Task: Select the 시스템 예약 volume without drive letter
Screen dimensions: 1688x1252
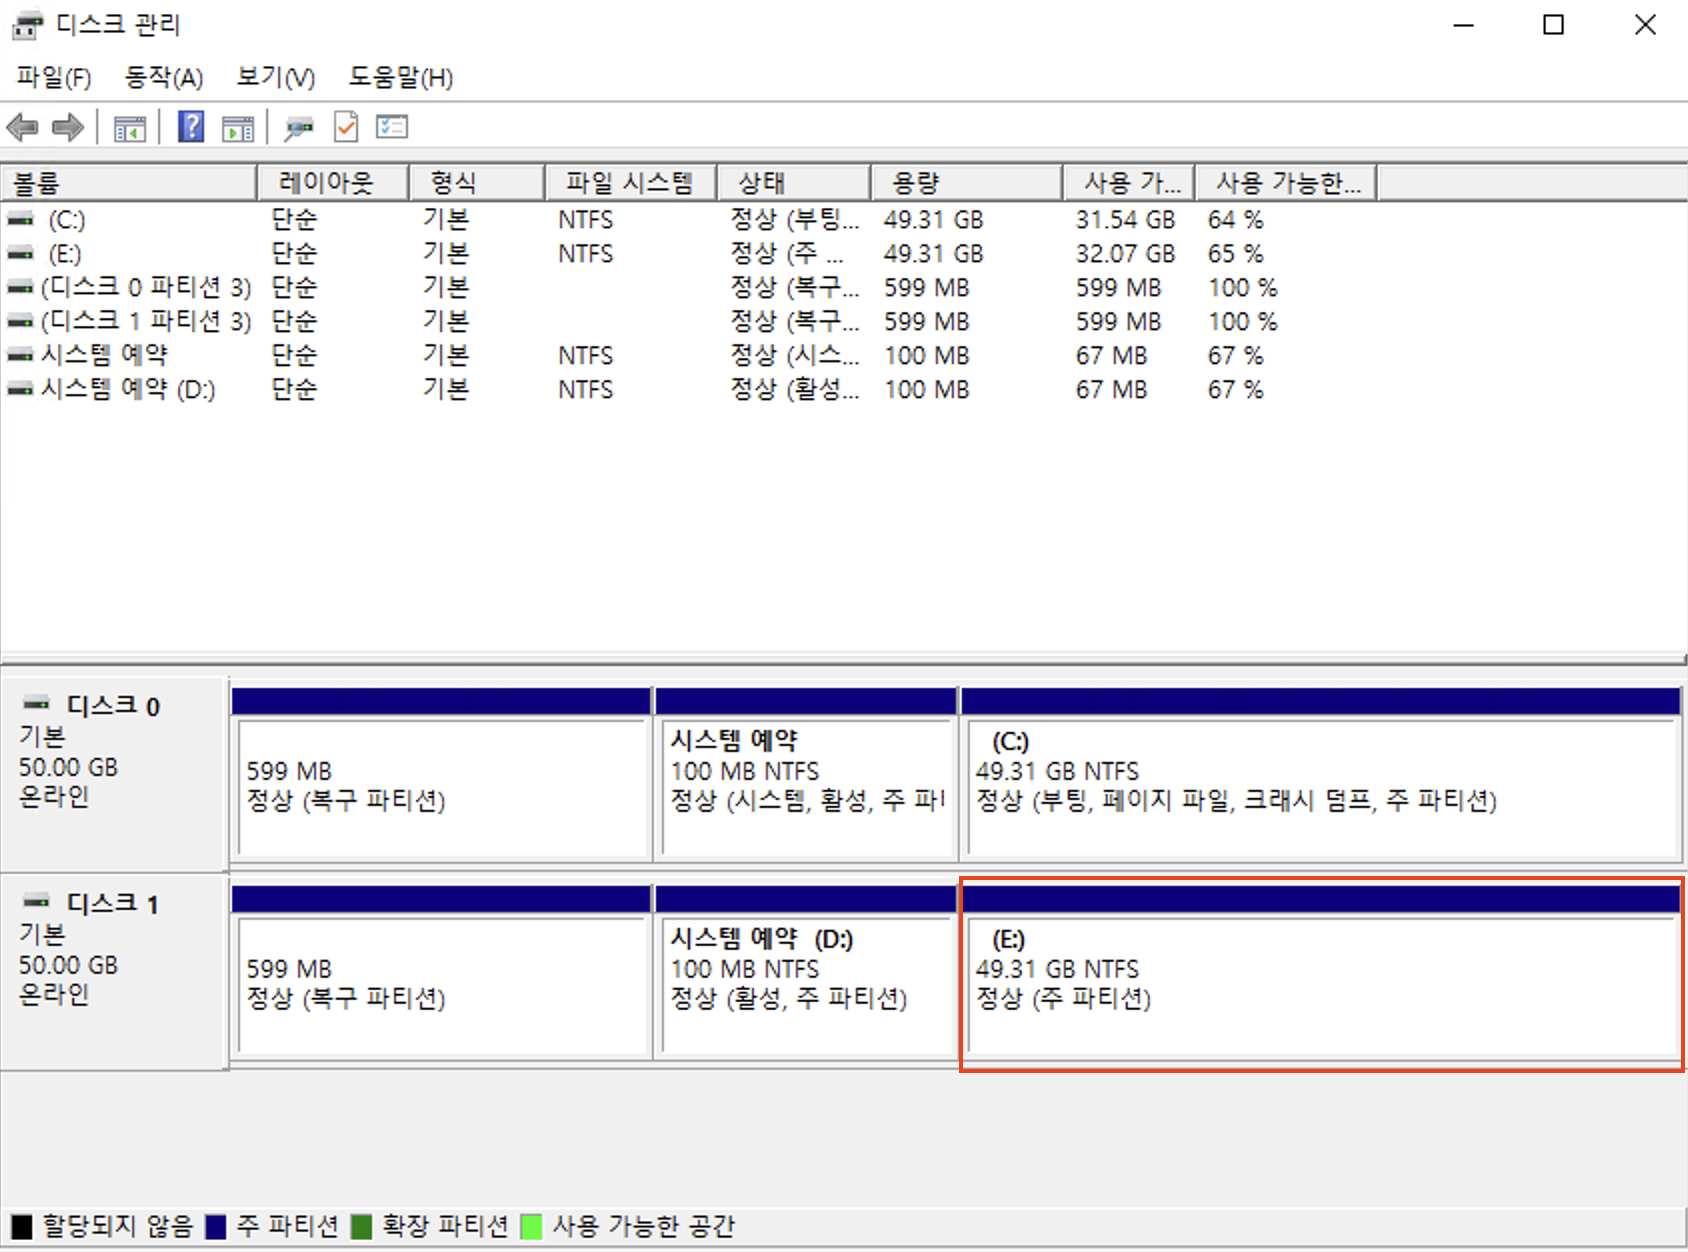Action: coord(104,355)
